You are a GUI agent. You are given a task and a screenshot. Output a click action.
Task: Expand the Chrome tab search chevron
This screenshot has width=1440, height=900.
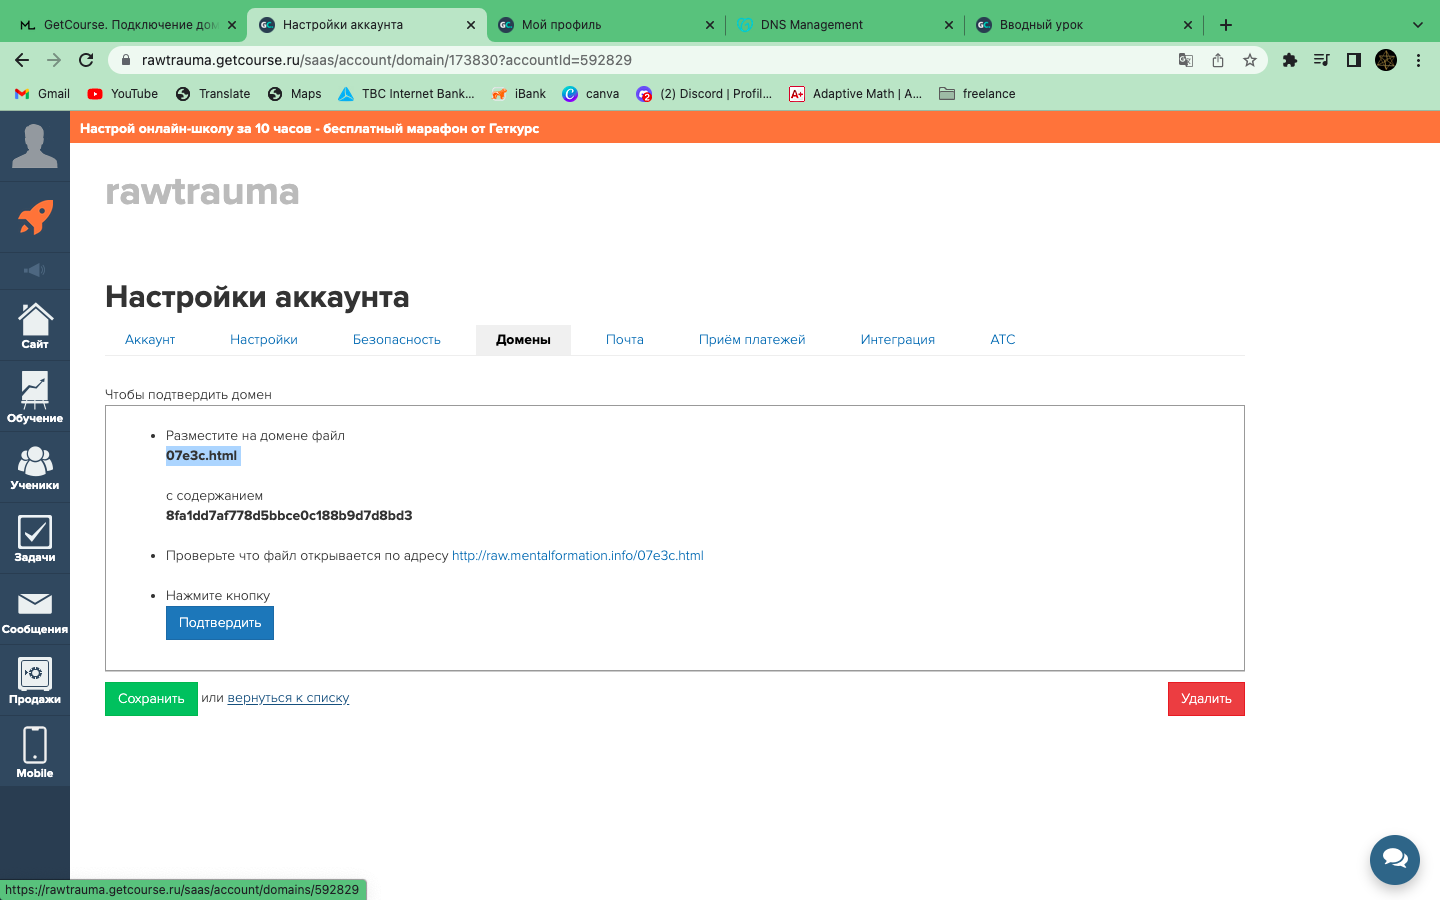point(1417,25)
